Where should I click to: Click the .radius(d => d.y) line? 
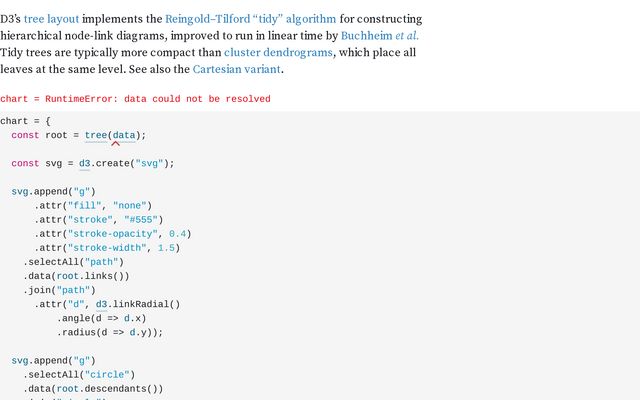click(109, 332)
